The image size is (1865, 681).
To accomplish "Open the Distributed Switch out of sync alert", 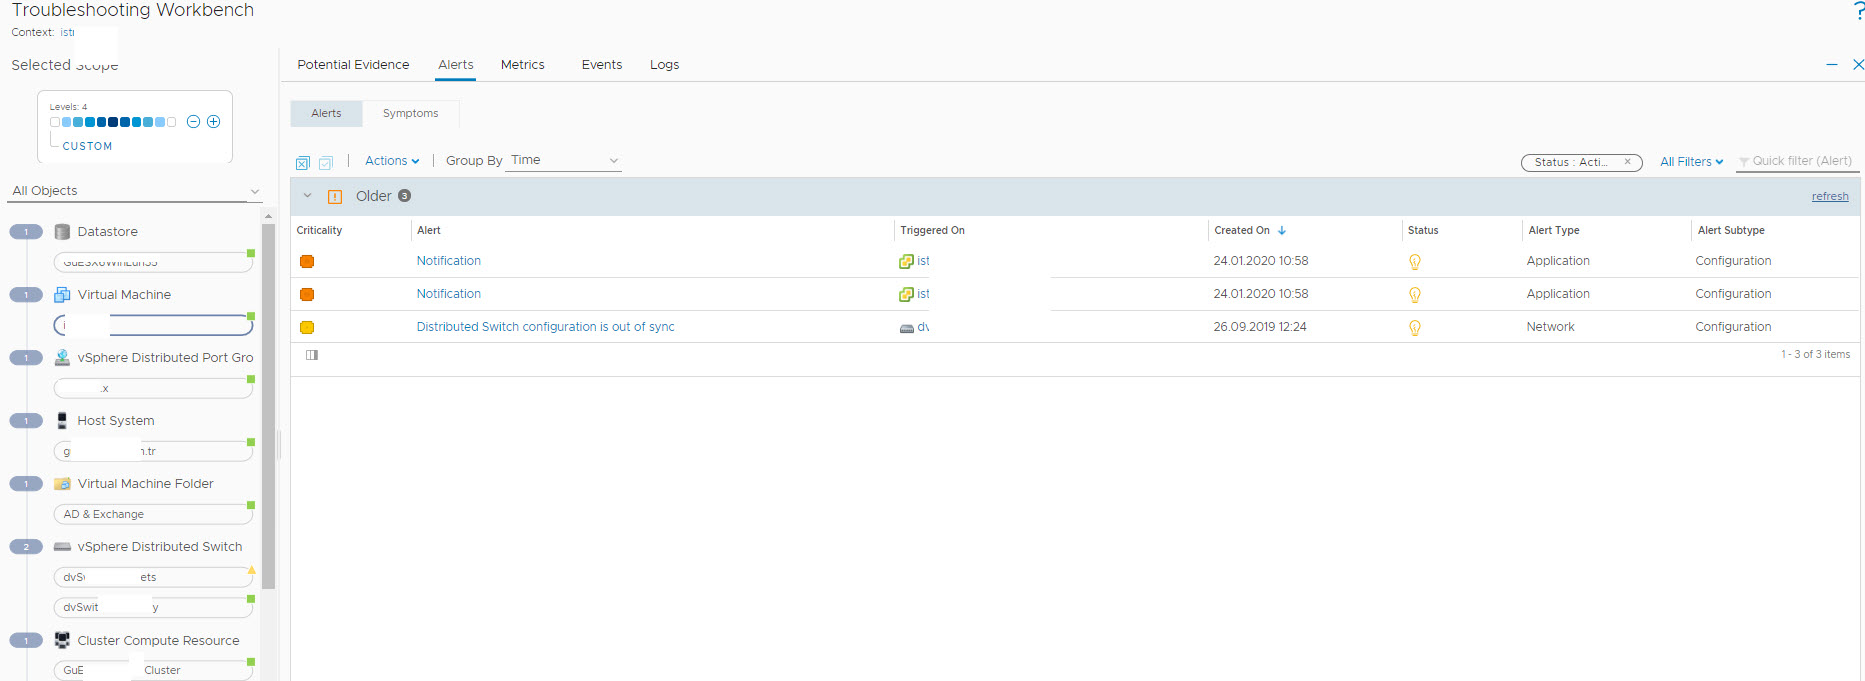I will pos(545,327).
